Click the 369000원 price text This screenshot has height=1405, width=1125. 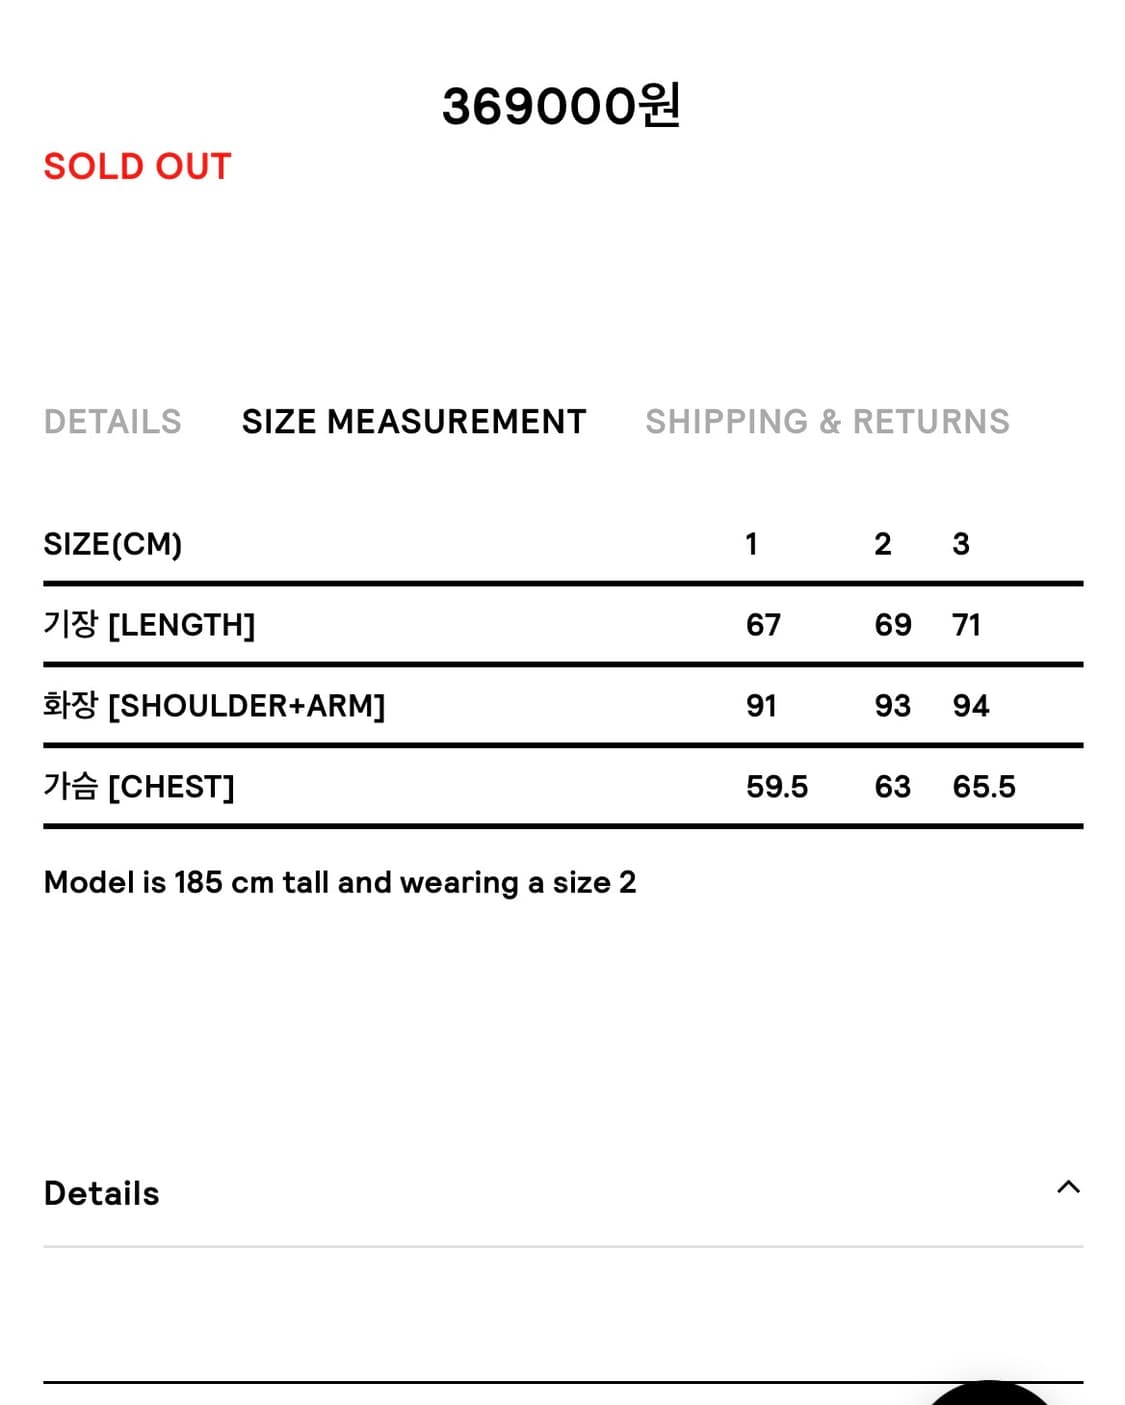pyautogui.click(x=561, y=106)
